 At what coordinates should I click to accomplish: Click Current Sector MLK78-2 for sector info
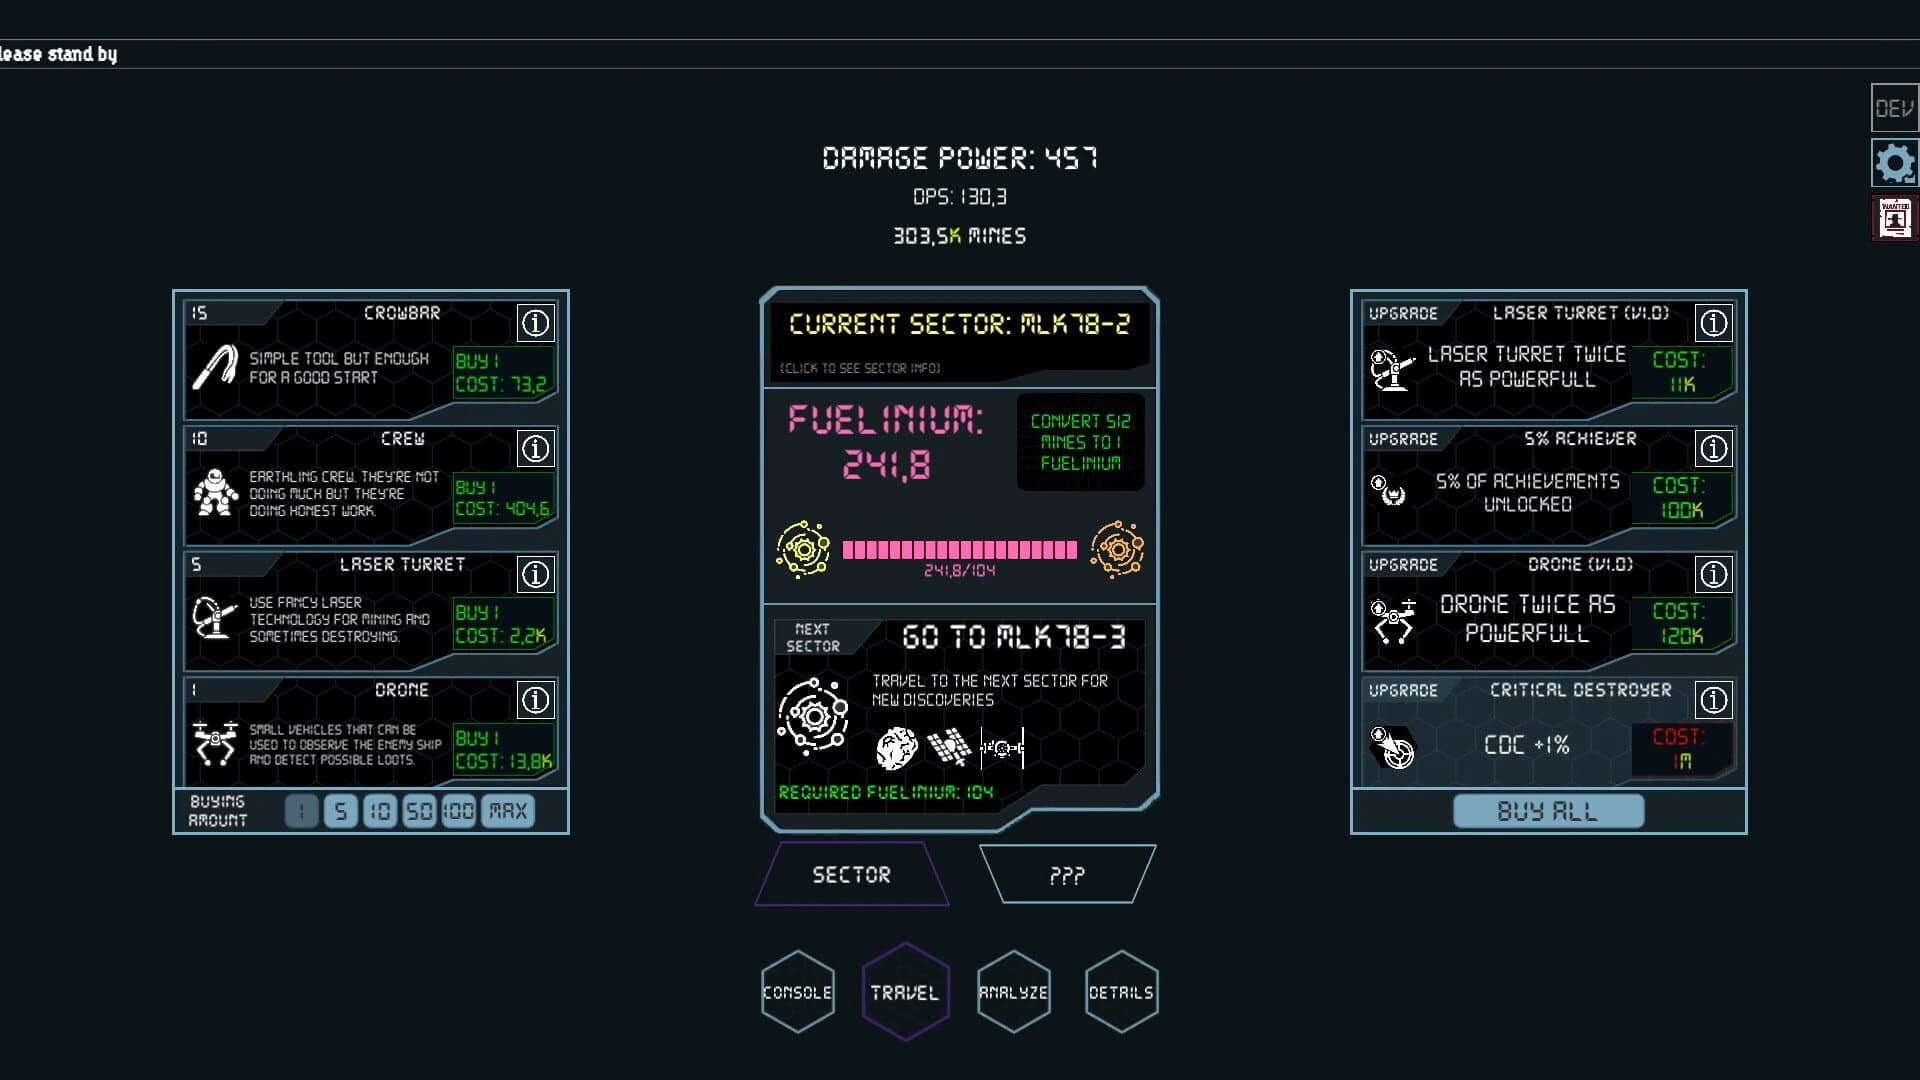(x=959, y=342)
